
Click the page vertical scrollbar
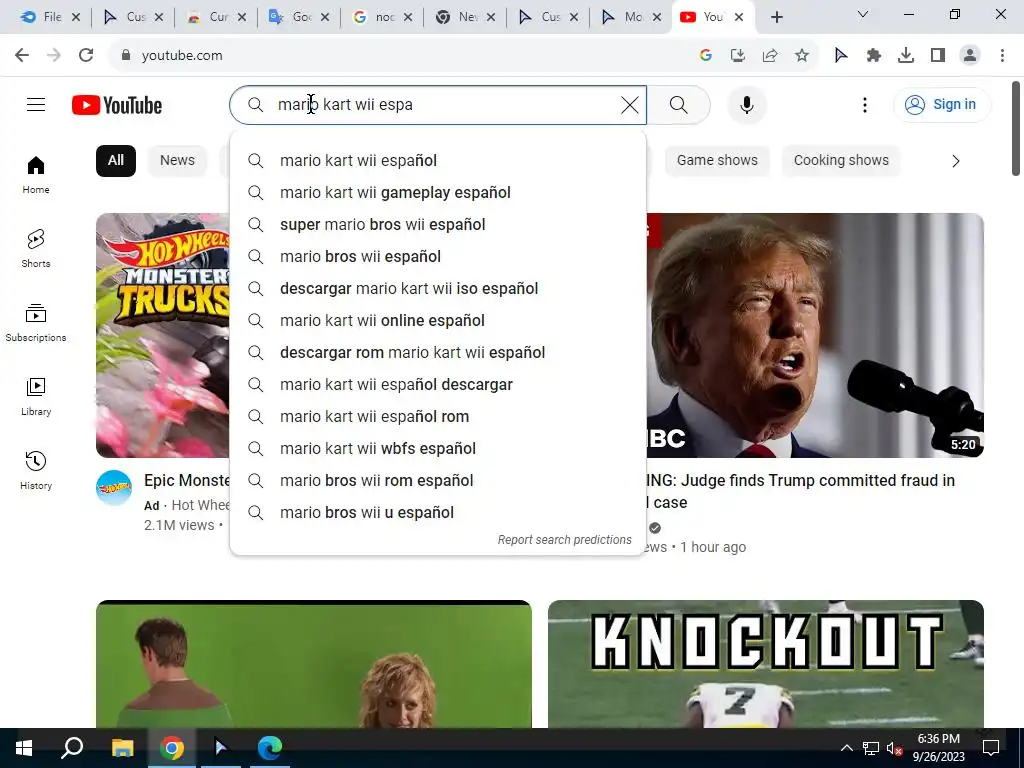tap(1016, 129)
